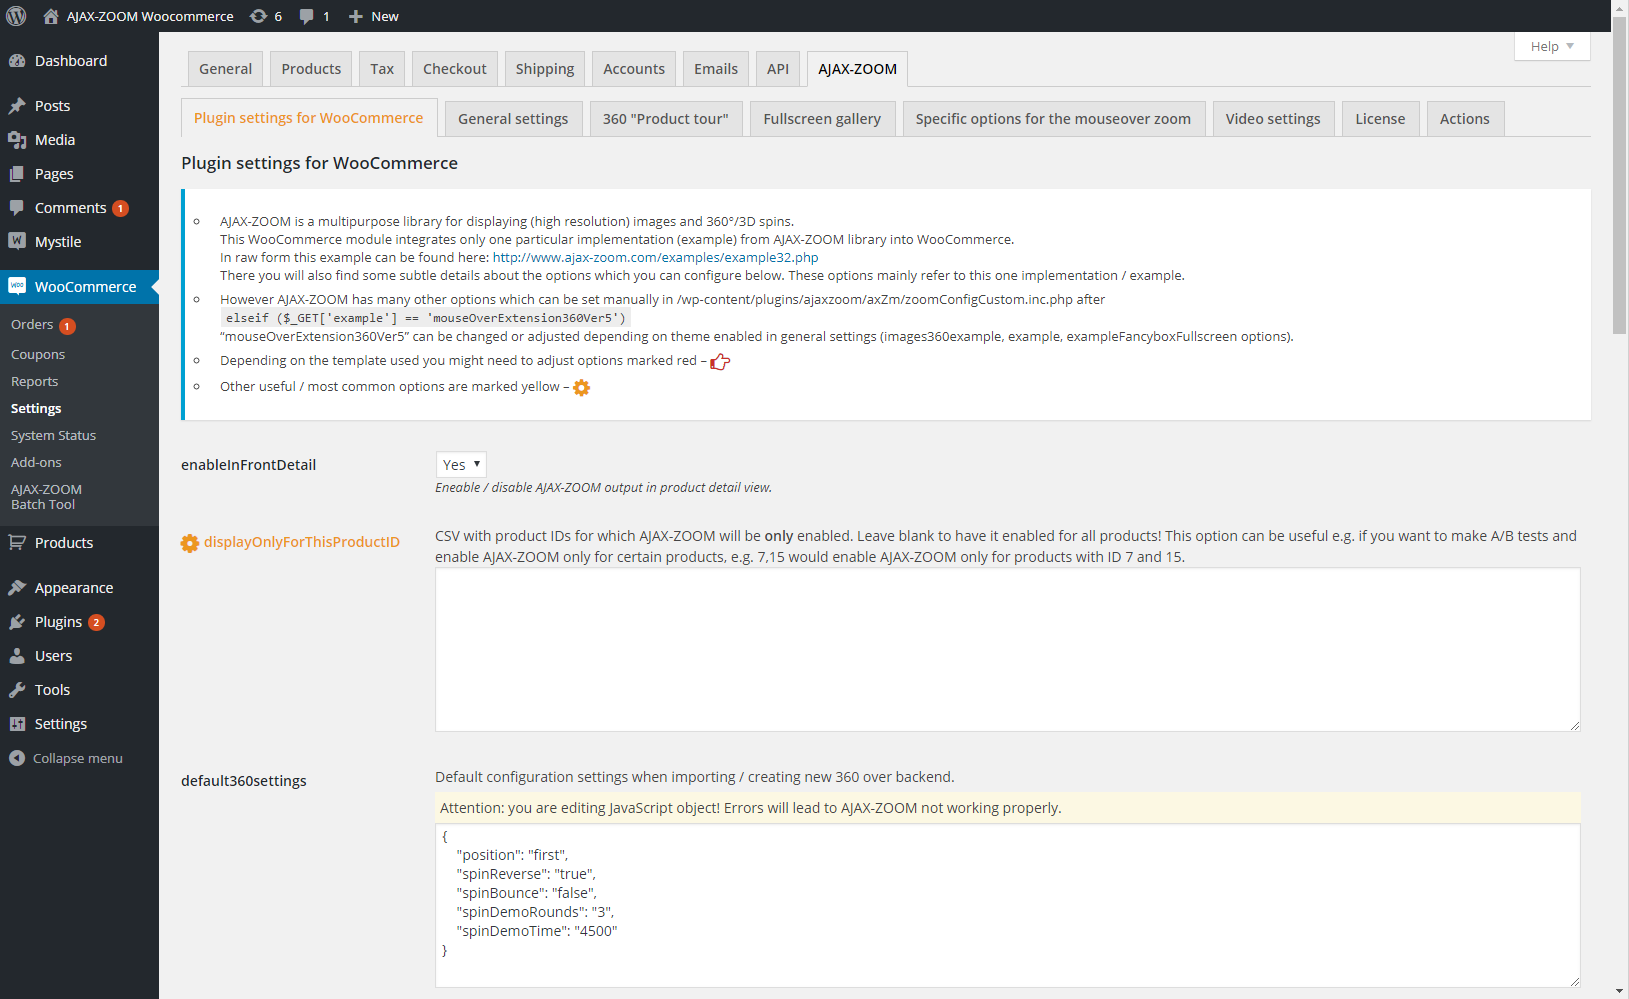Open the Emails tab

(716, 69)
